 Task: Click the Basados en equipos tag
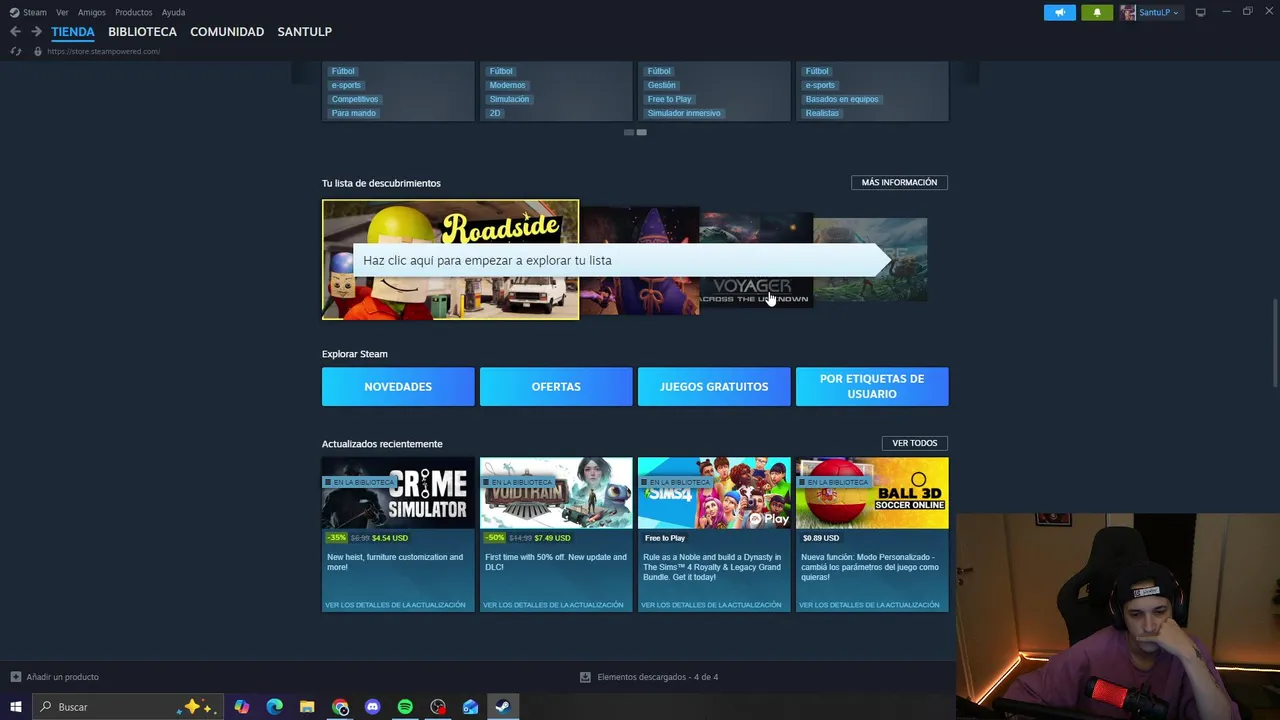click(x=842, y=99)
